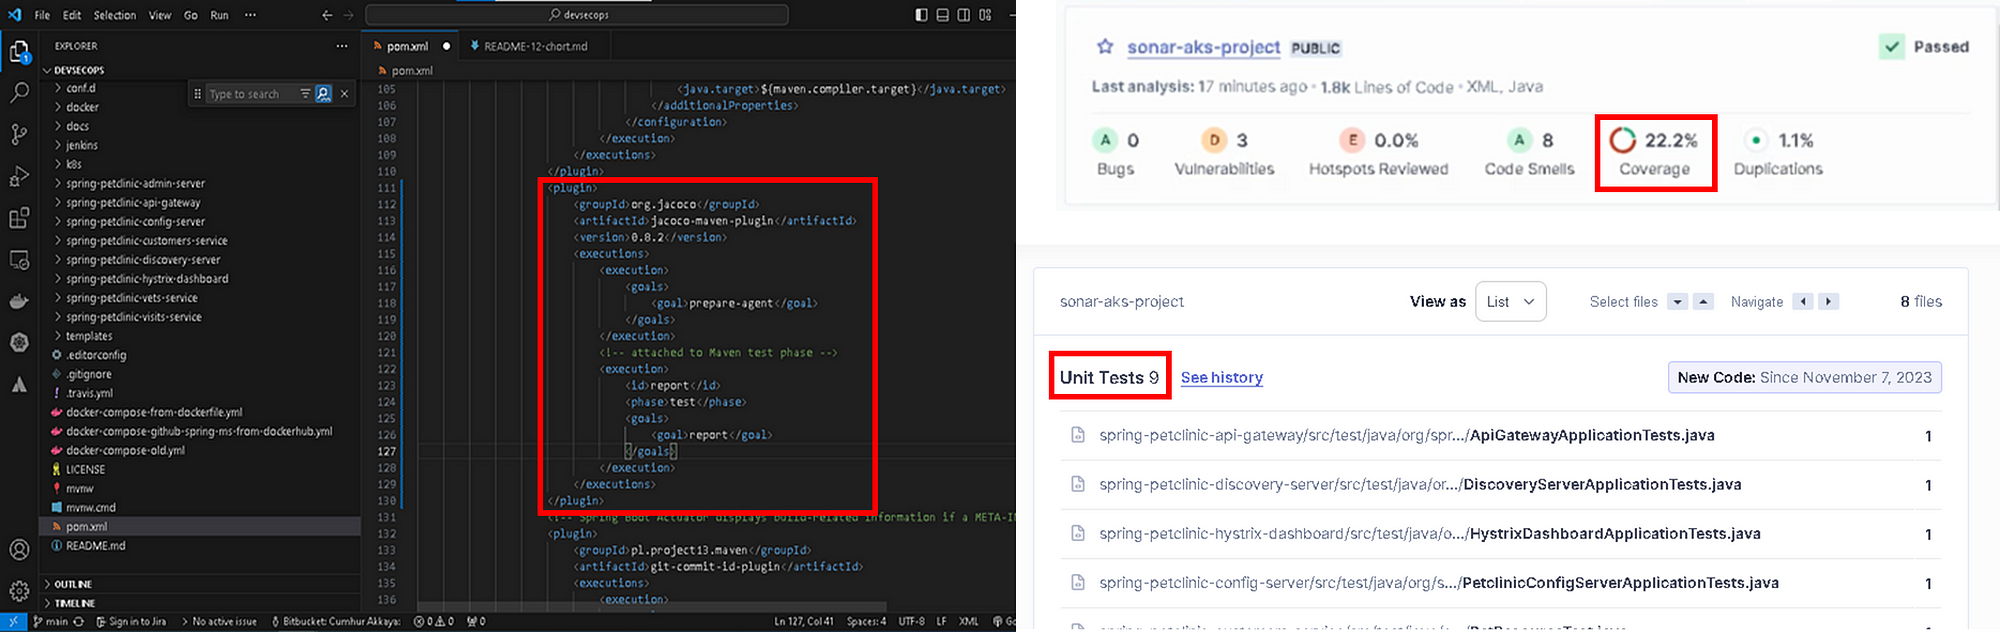Open the Search view in activity bar

(19, 93)
